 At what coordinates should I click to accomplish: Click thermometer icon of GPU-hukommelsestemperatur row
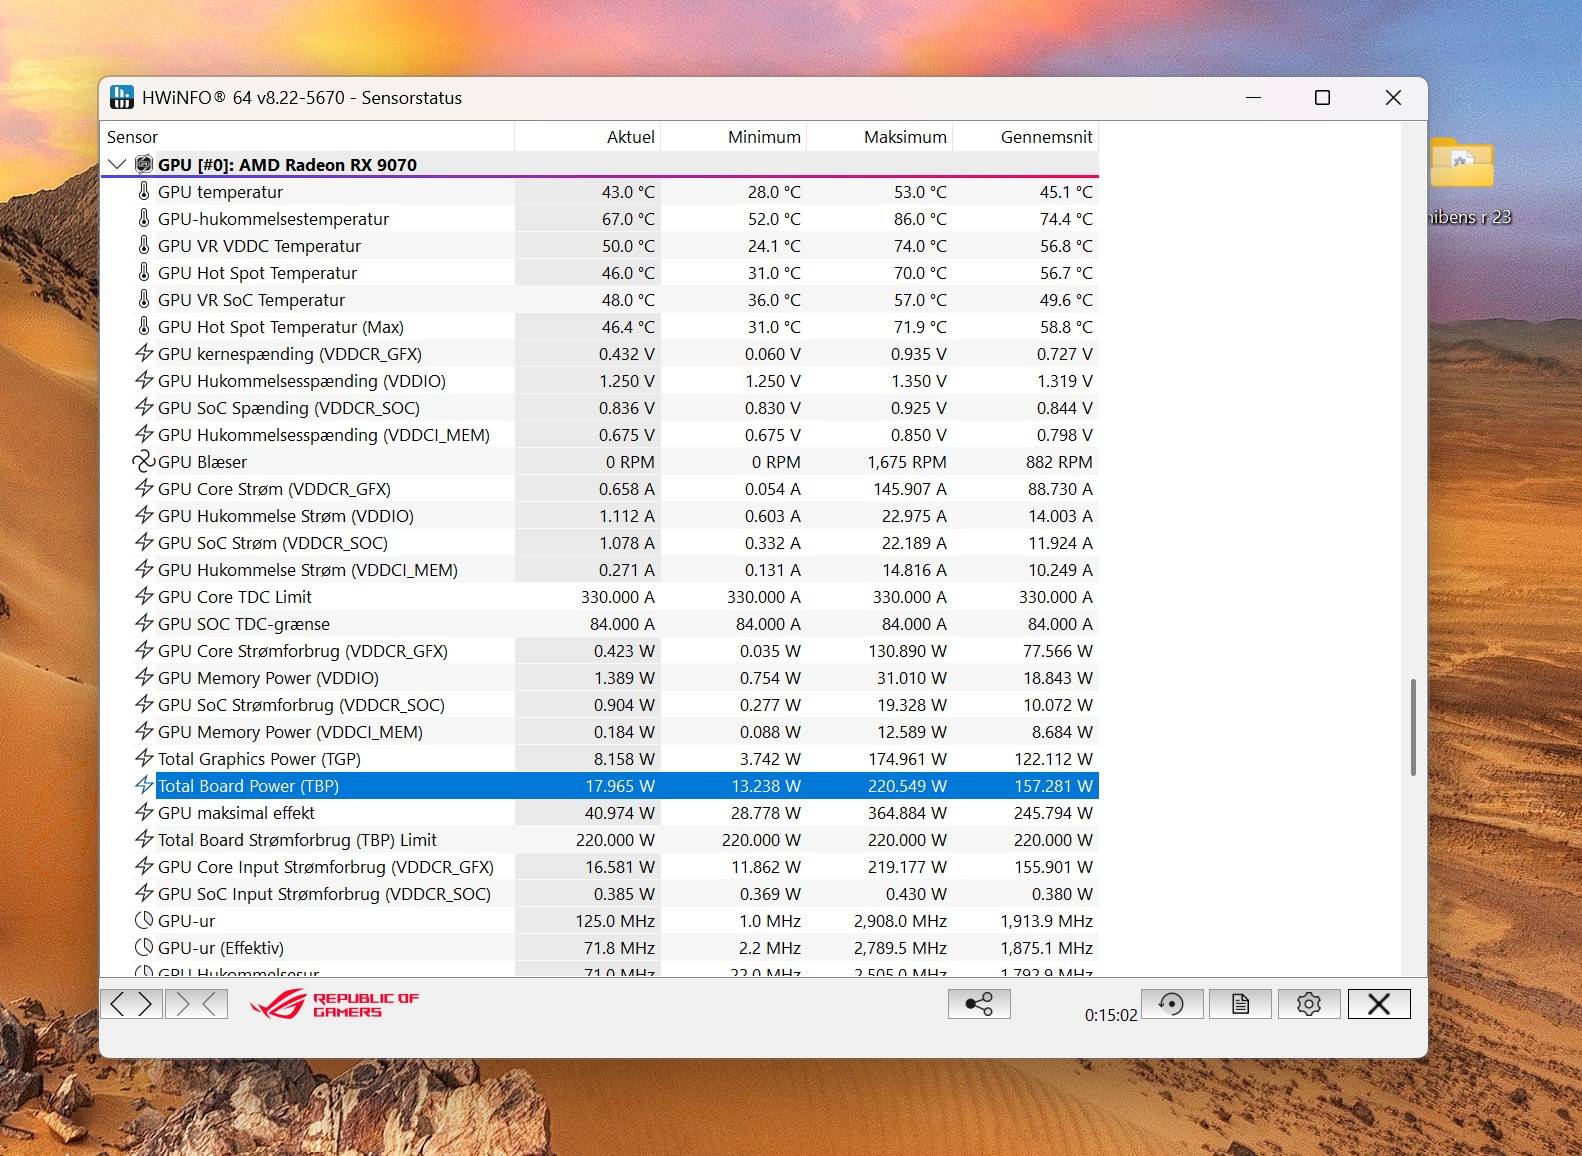click(144, 218)
